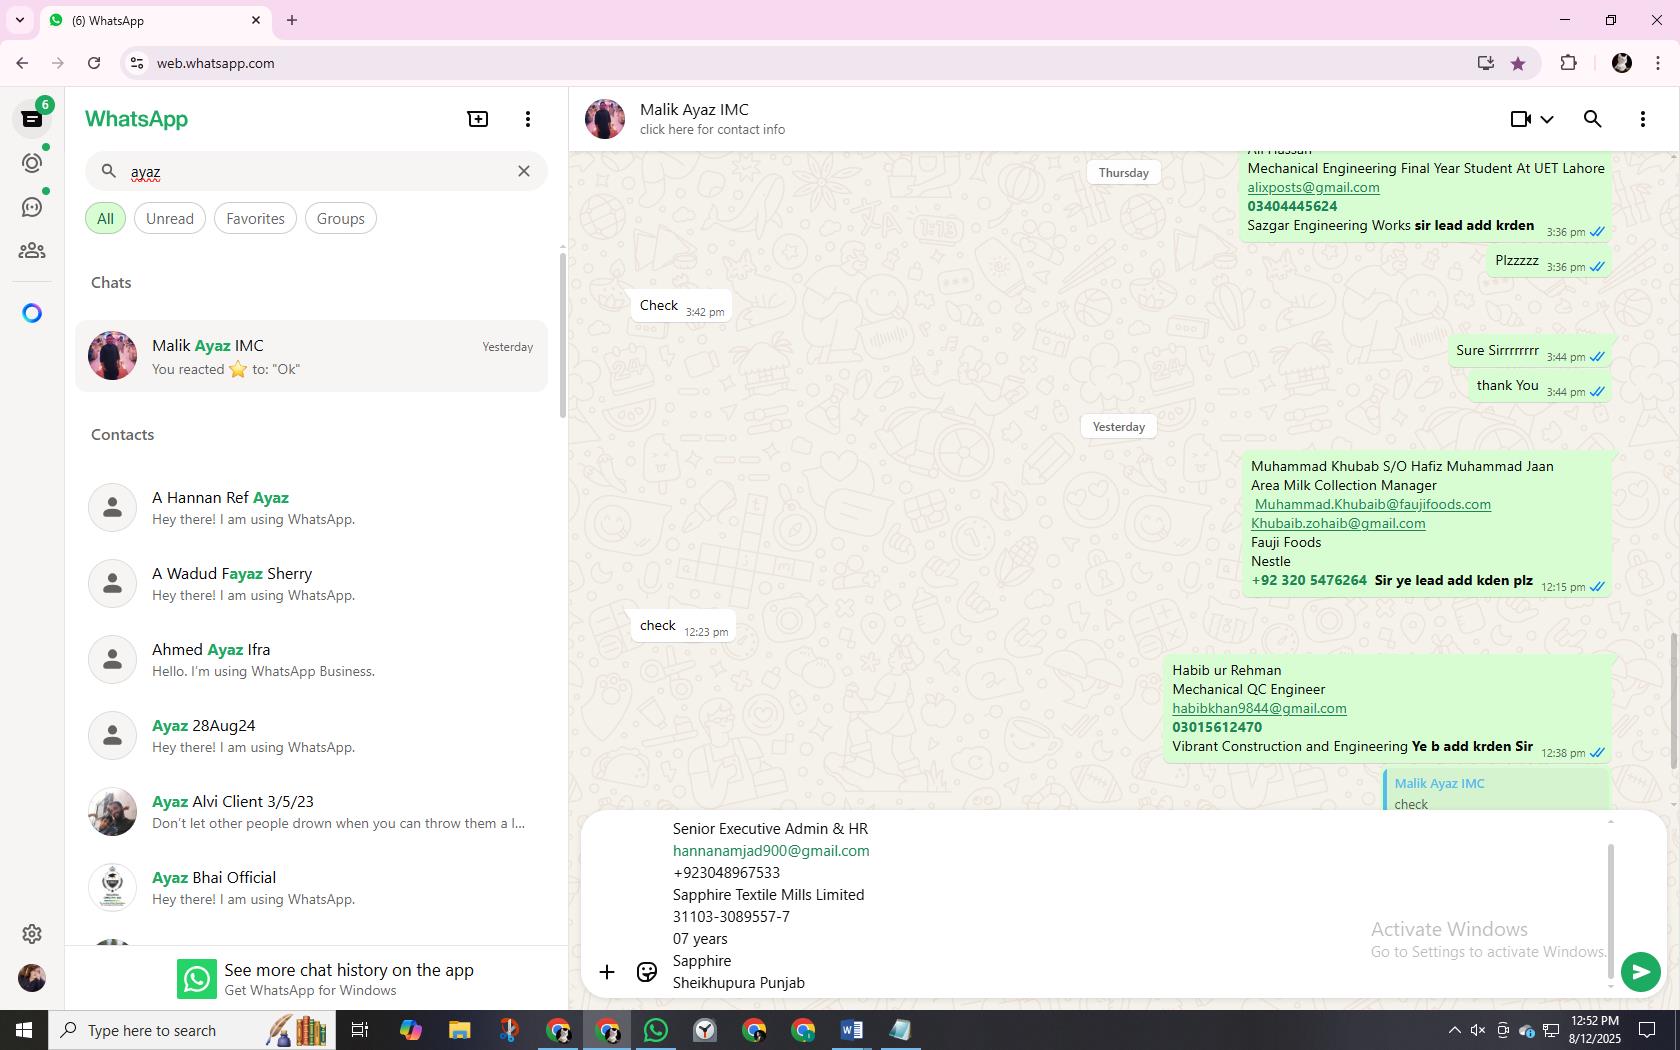Search within the chat using magnifier
Viewport: 1680px width, 1050px height.
tap(1593, 119)
